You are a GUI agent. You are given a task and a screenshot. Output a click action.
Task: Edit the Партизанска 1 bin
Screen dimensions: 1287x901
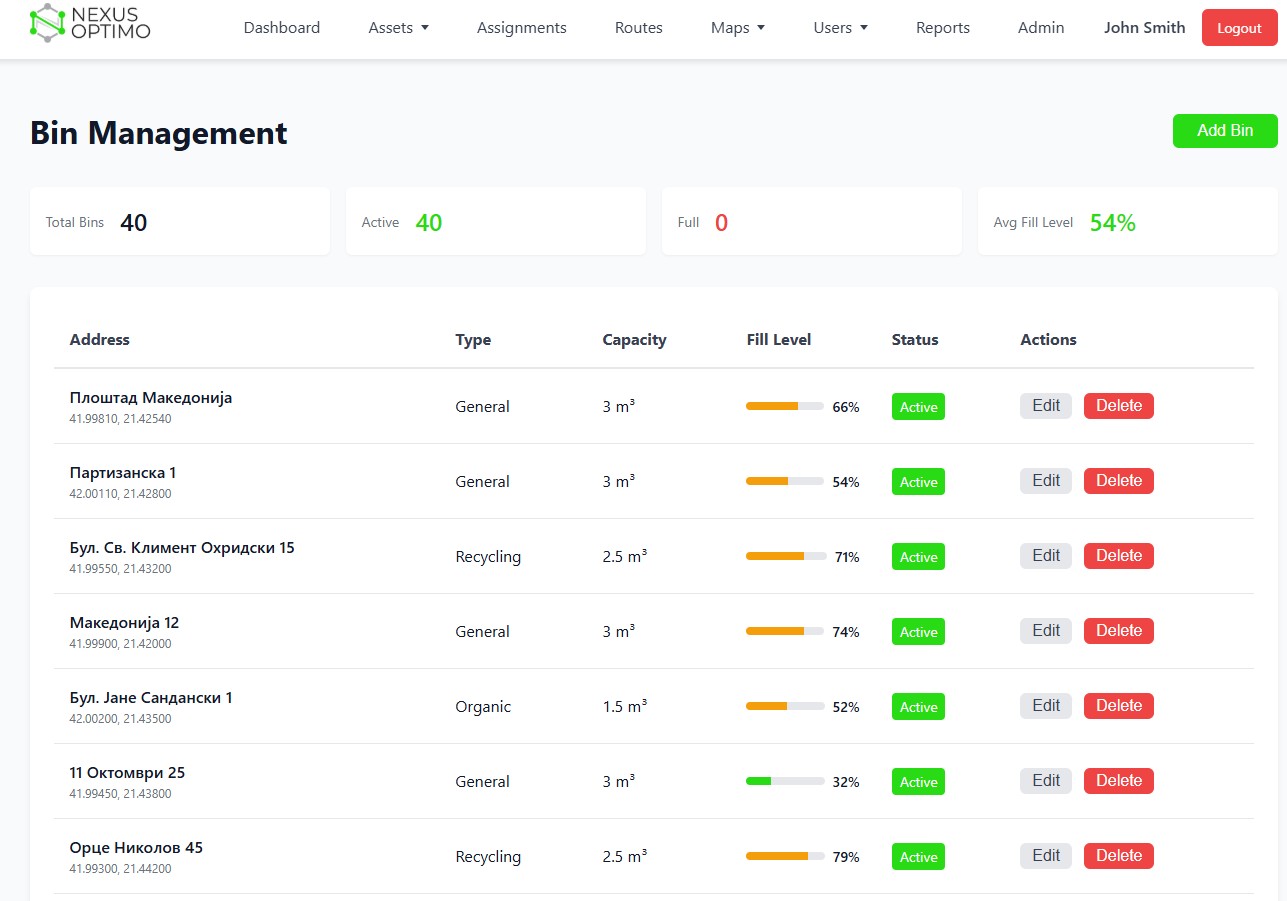point(1046,481)
